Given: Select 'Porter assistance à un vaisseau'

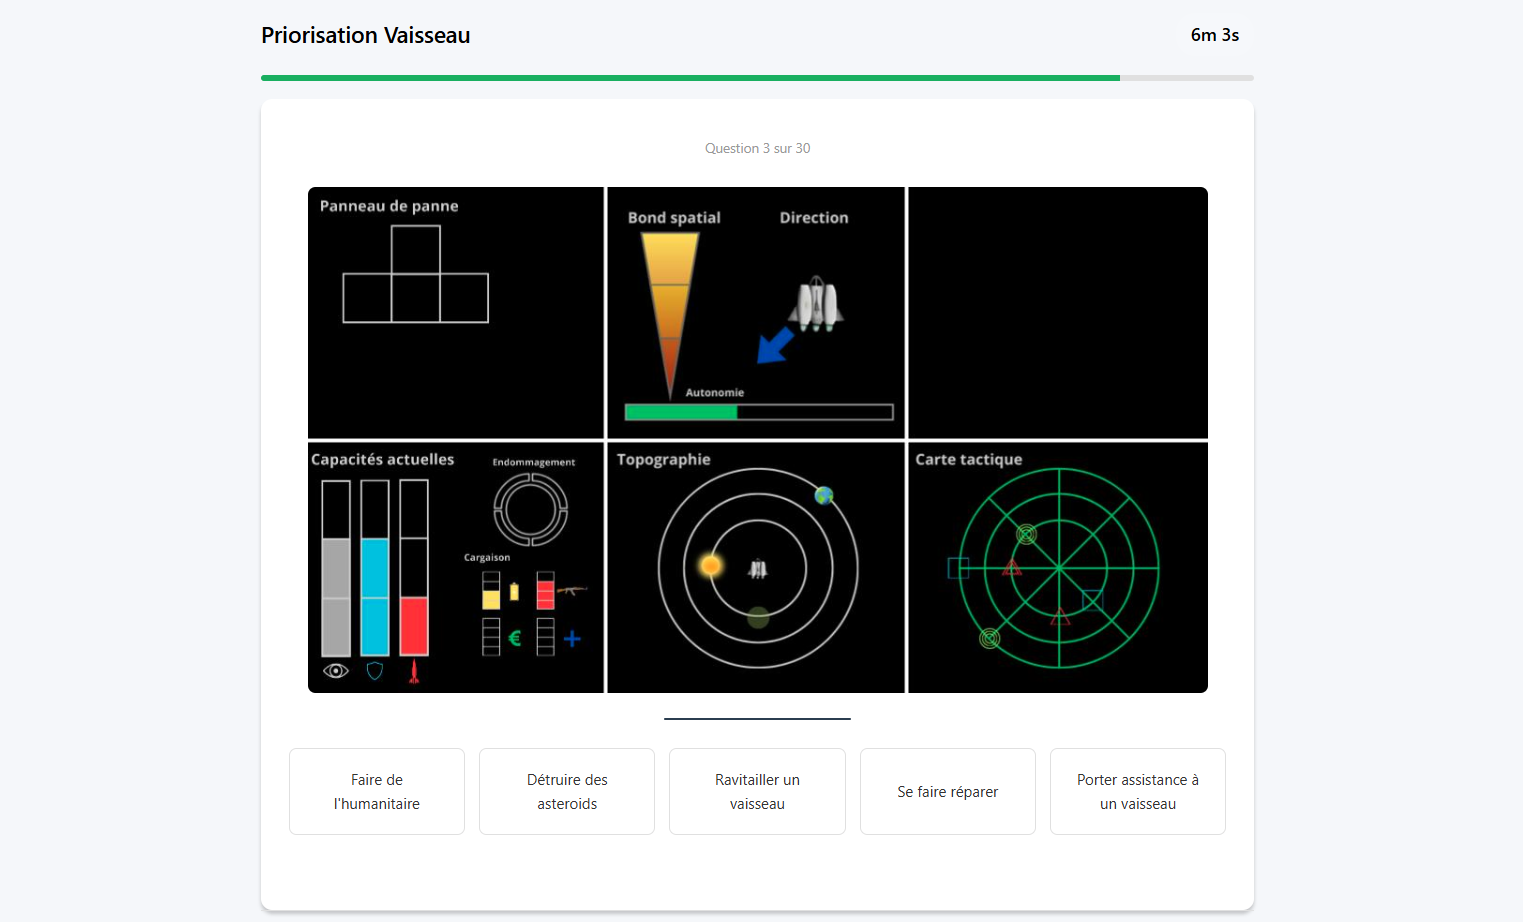Looking at the screenshot, I should click(x=1137, y=791).
